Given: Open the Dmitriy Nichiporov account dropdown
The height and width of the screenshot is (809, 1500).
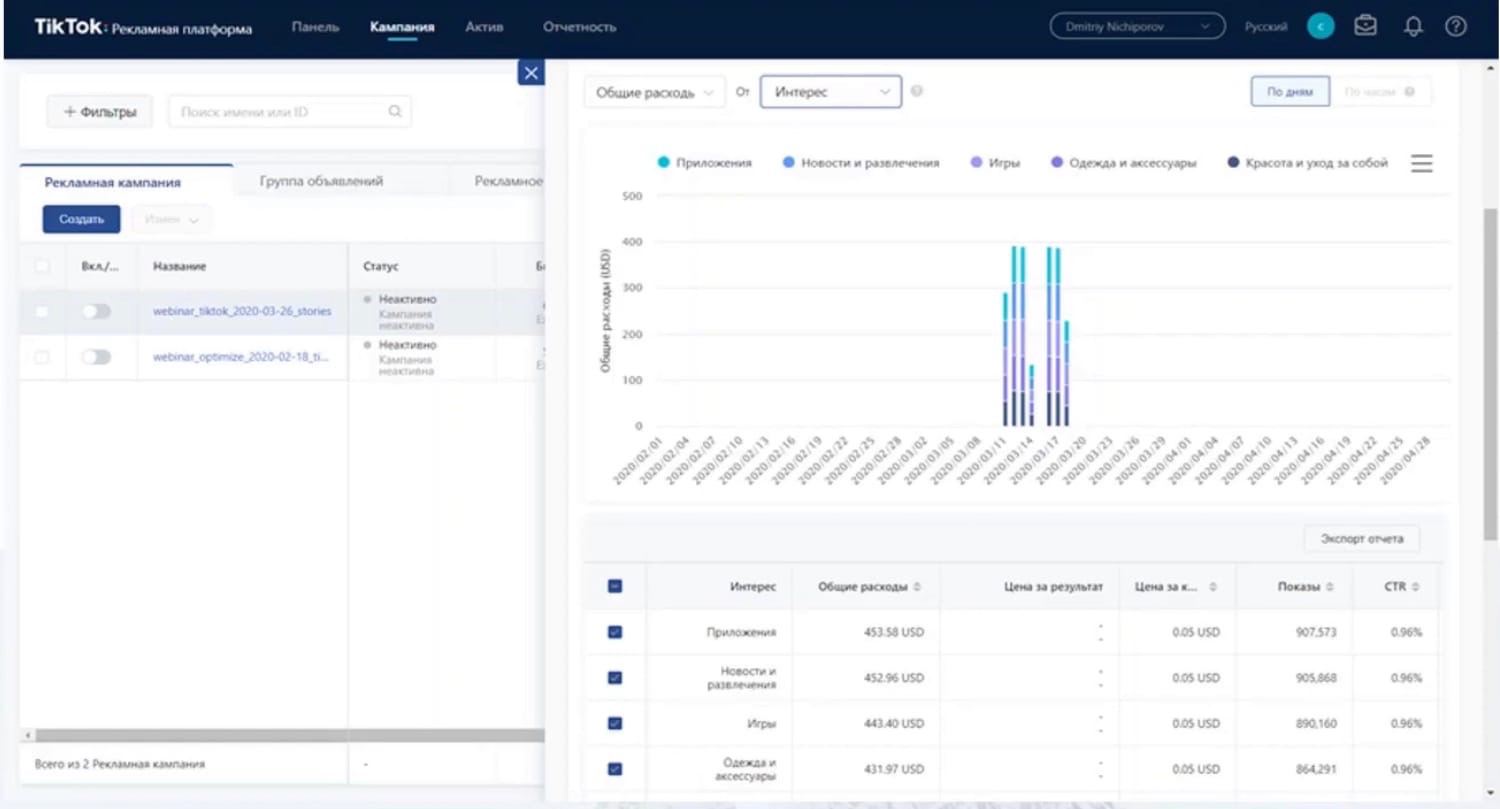Looking at the screenshot, I should 1137,27.
